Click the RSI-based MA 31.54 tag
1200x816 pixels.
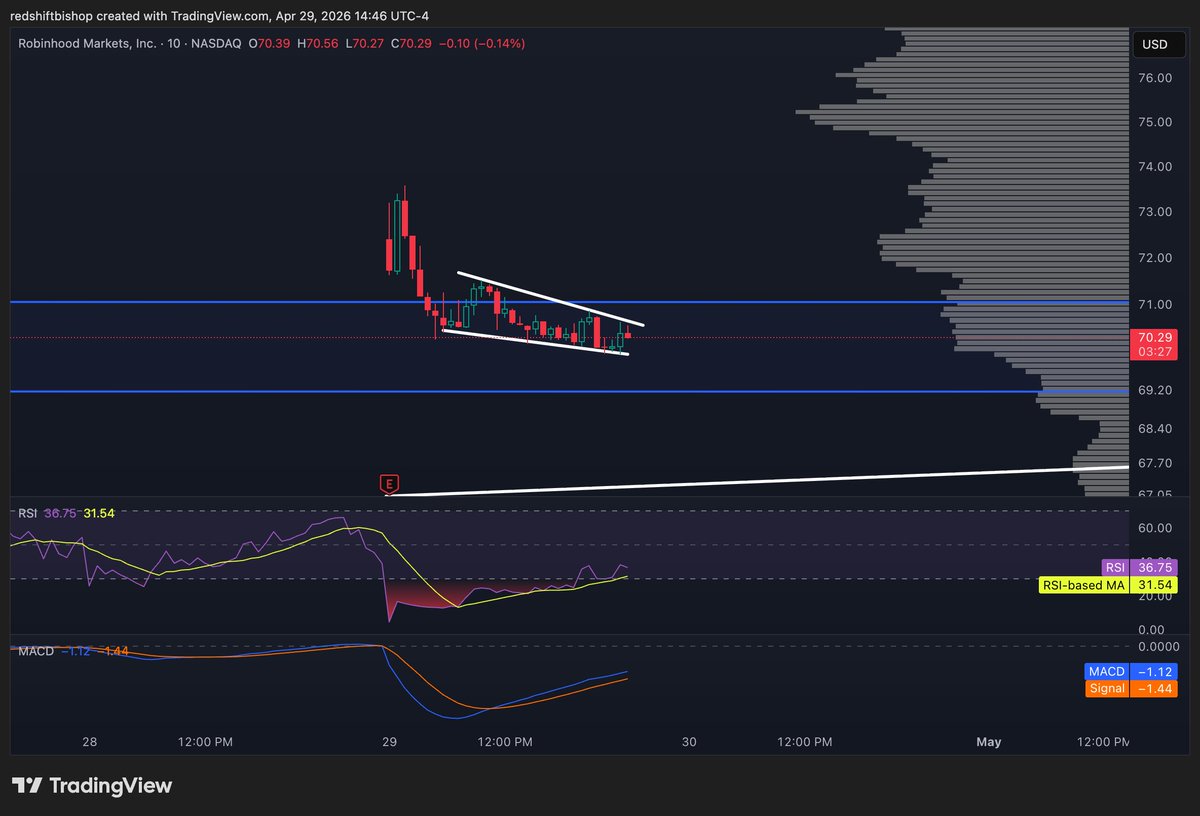click(1108, 584)
